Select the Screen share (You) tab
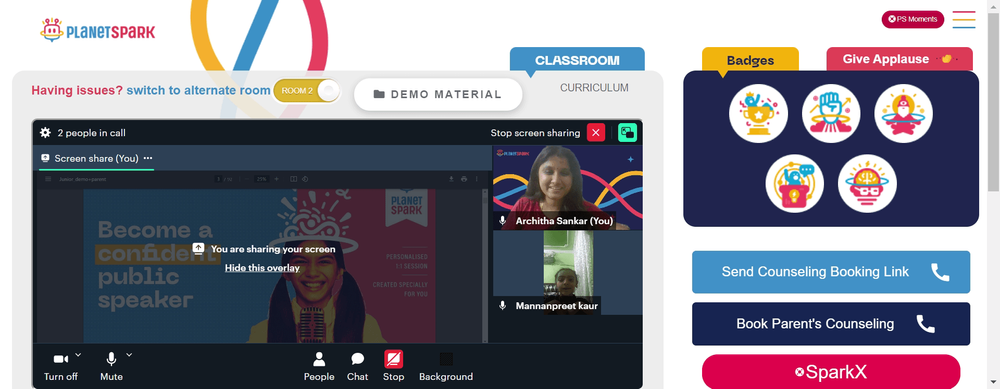1000x389 pixels. [x=96, y=158]
